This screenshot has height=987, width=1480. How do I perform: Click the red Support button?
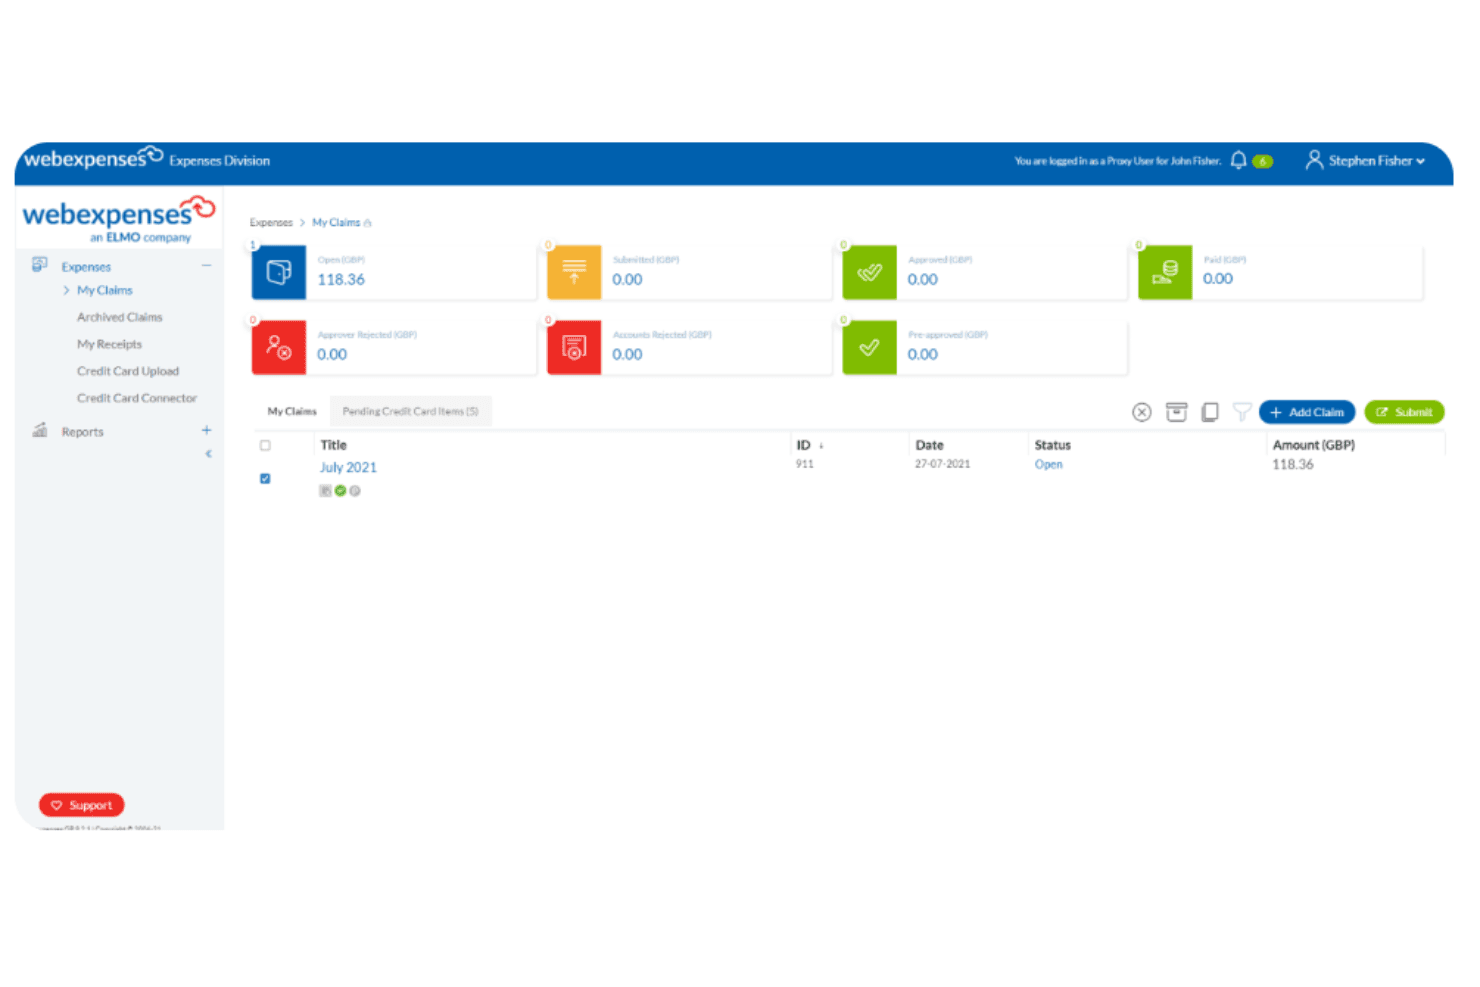[81, 805]
